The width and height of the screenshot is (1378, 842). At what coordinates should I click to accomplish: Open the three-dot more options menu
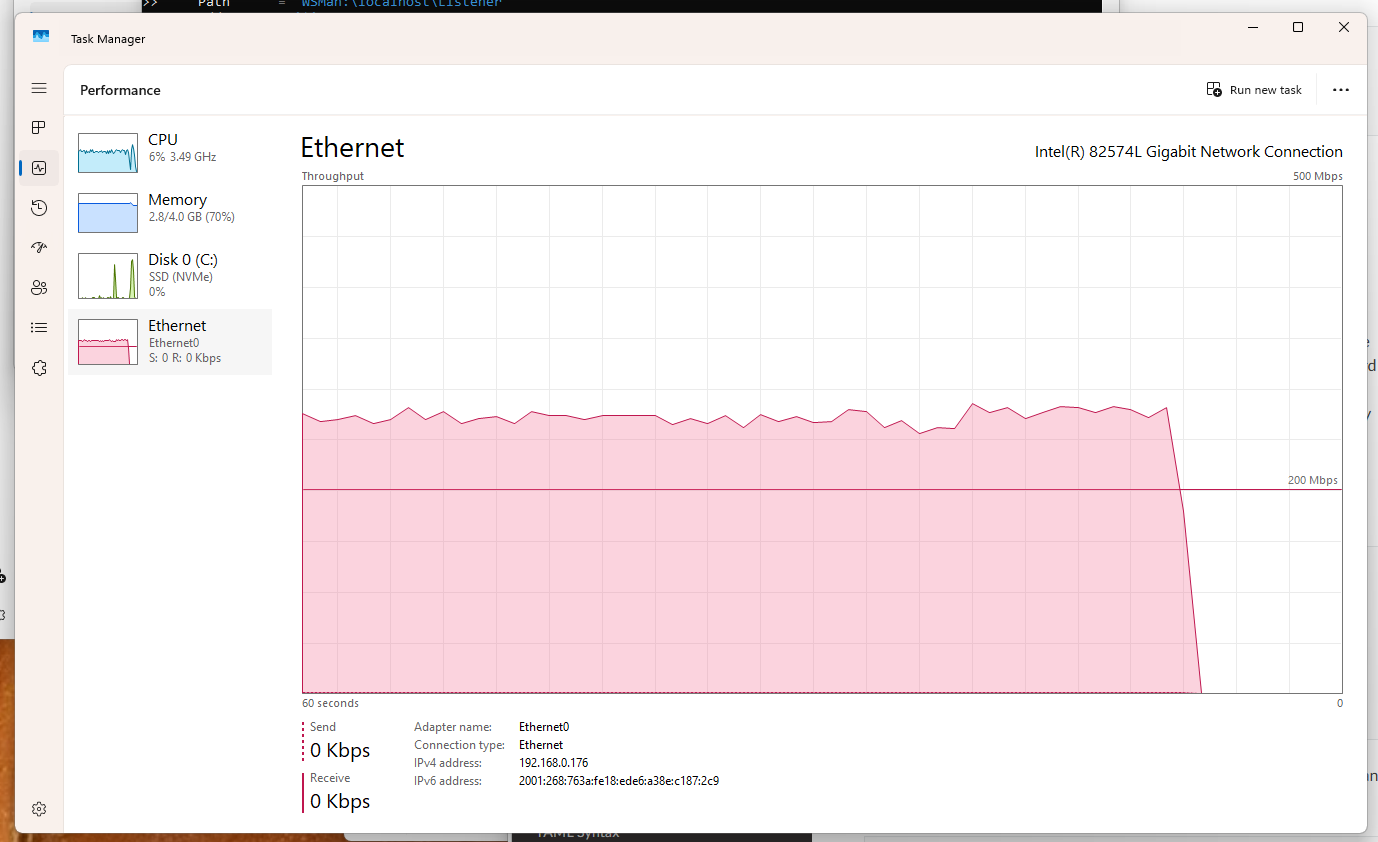(1341, 90)
